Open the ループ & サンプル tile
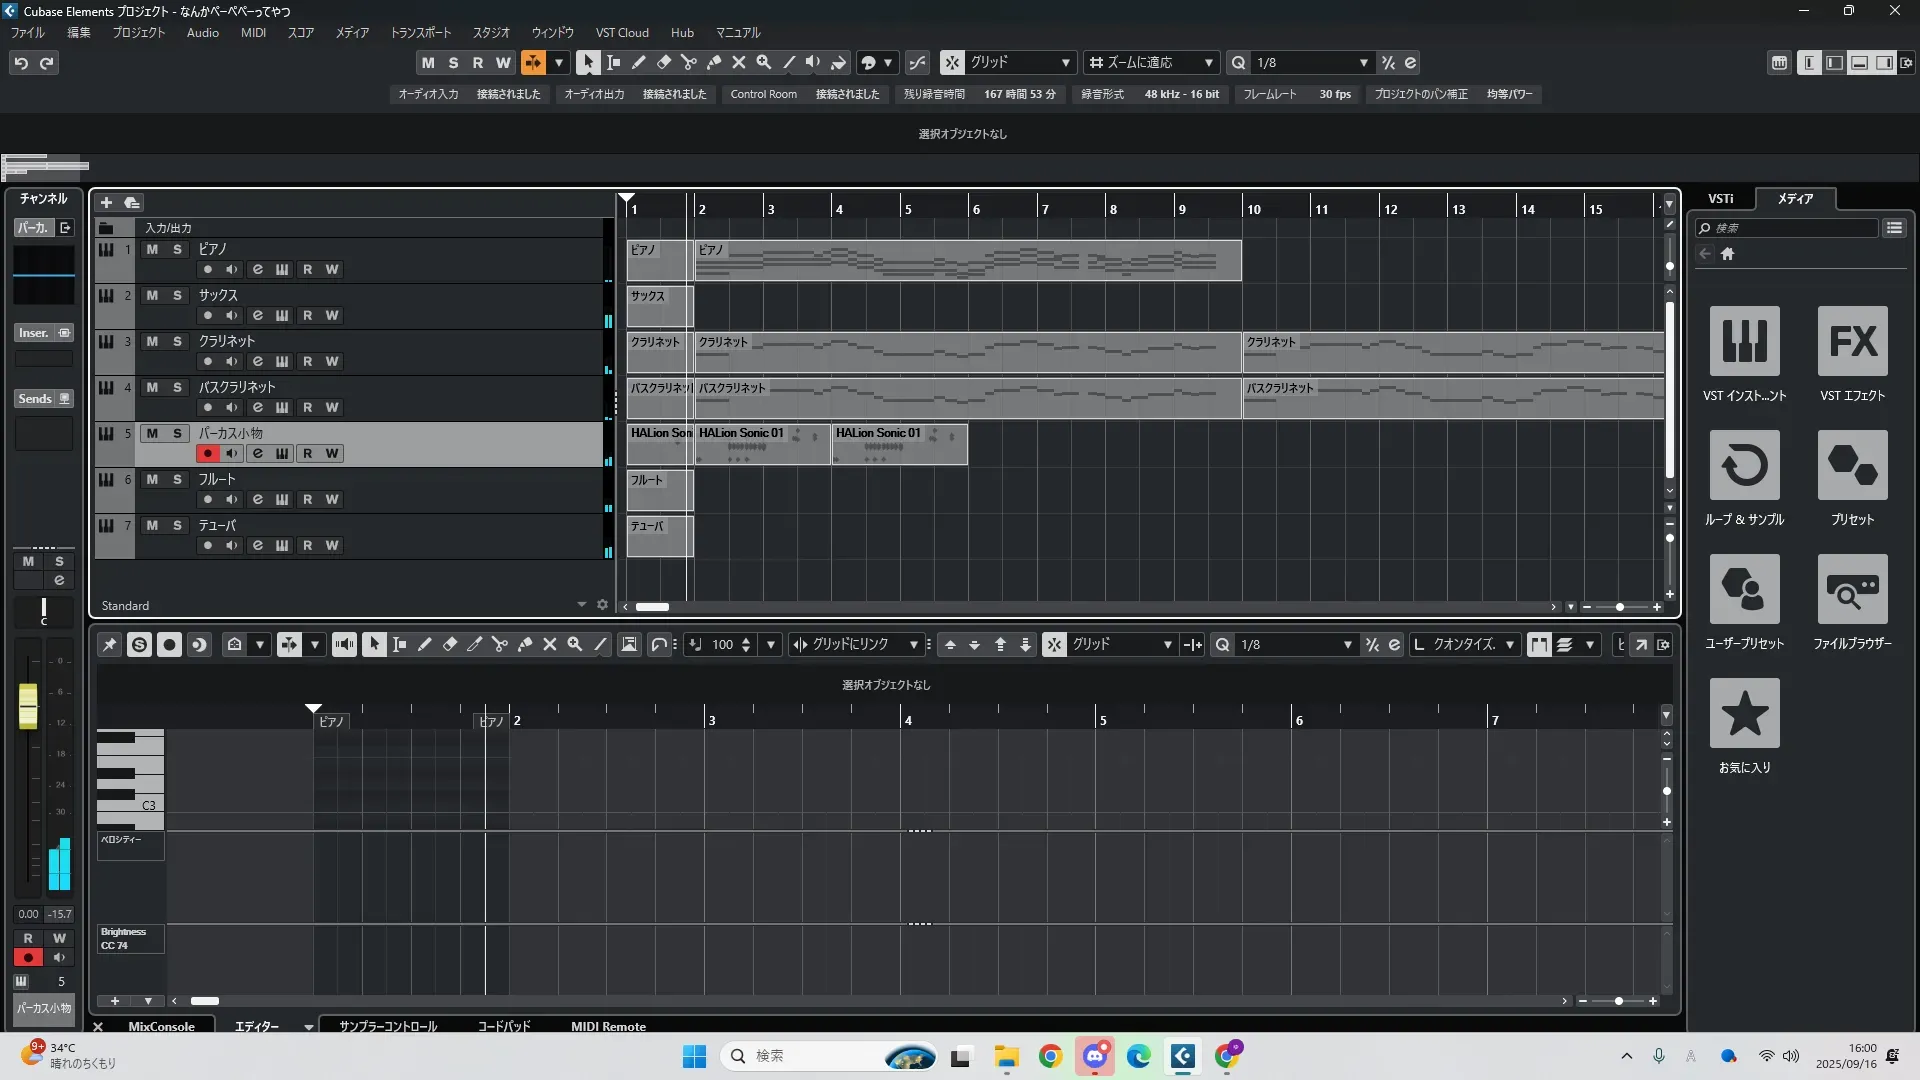1920x1080 pixels. (1744, 465)
